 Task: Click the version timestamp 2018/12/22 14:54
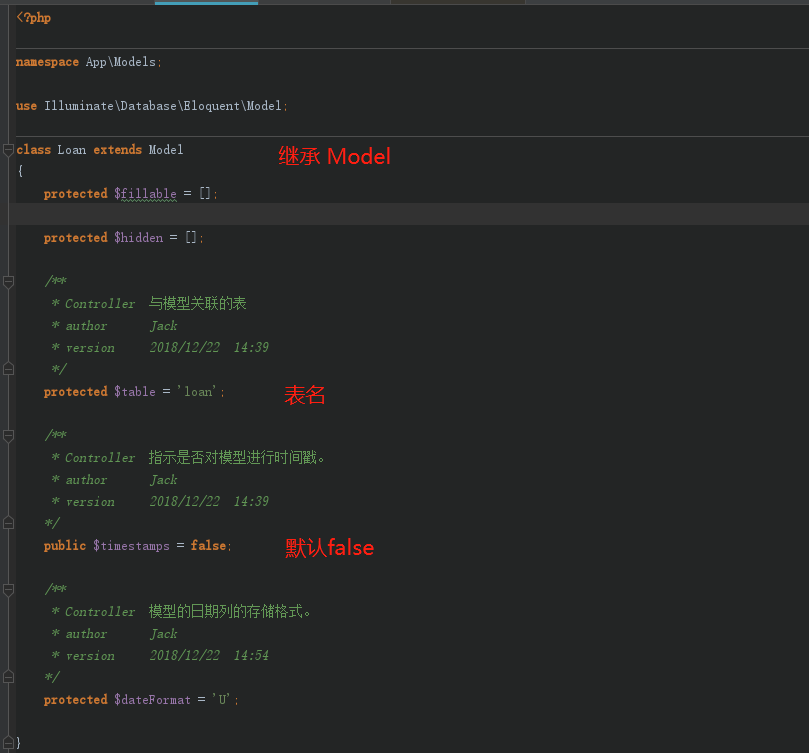[209, 655]
